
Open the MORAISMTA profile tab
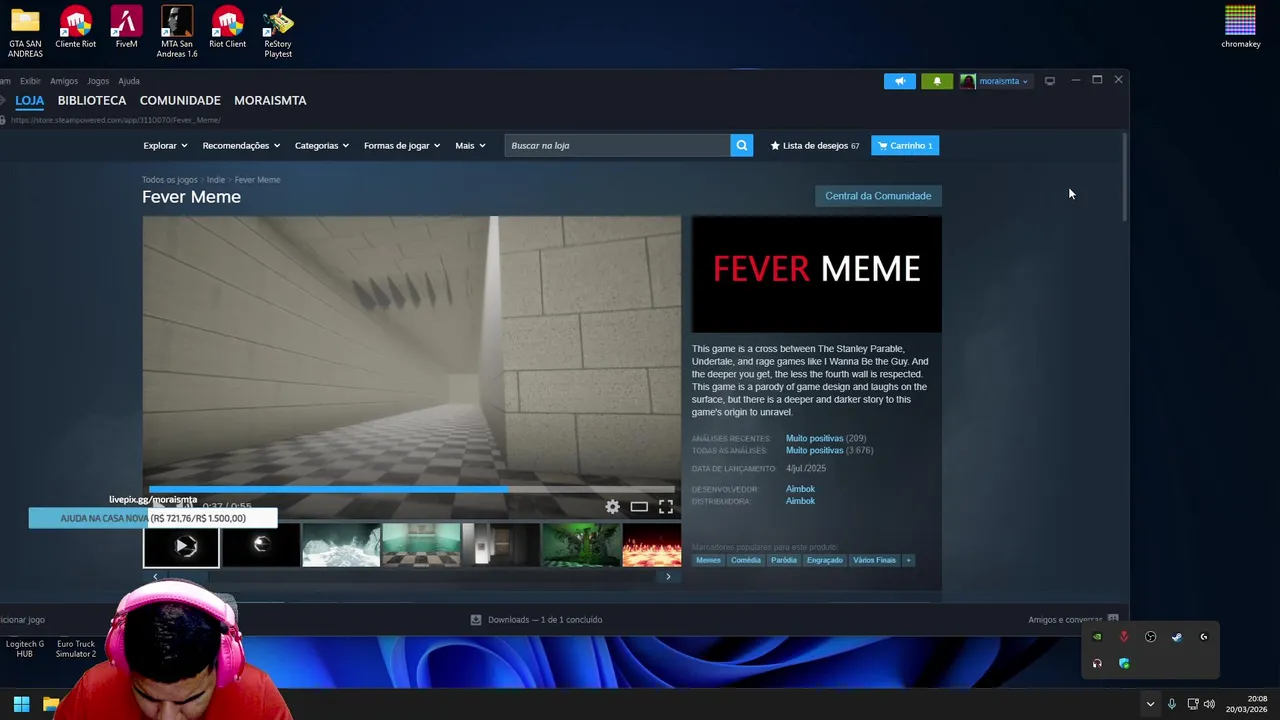pyautogui.click(x=270, y=101)
